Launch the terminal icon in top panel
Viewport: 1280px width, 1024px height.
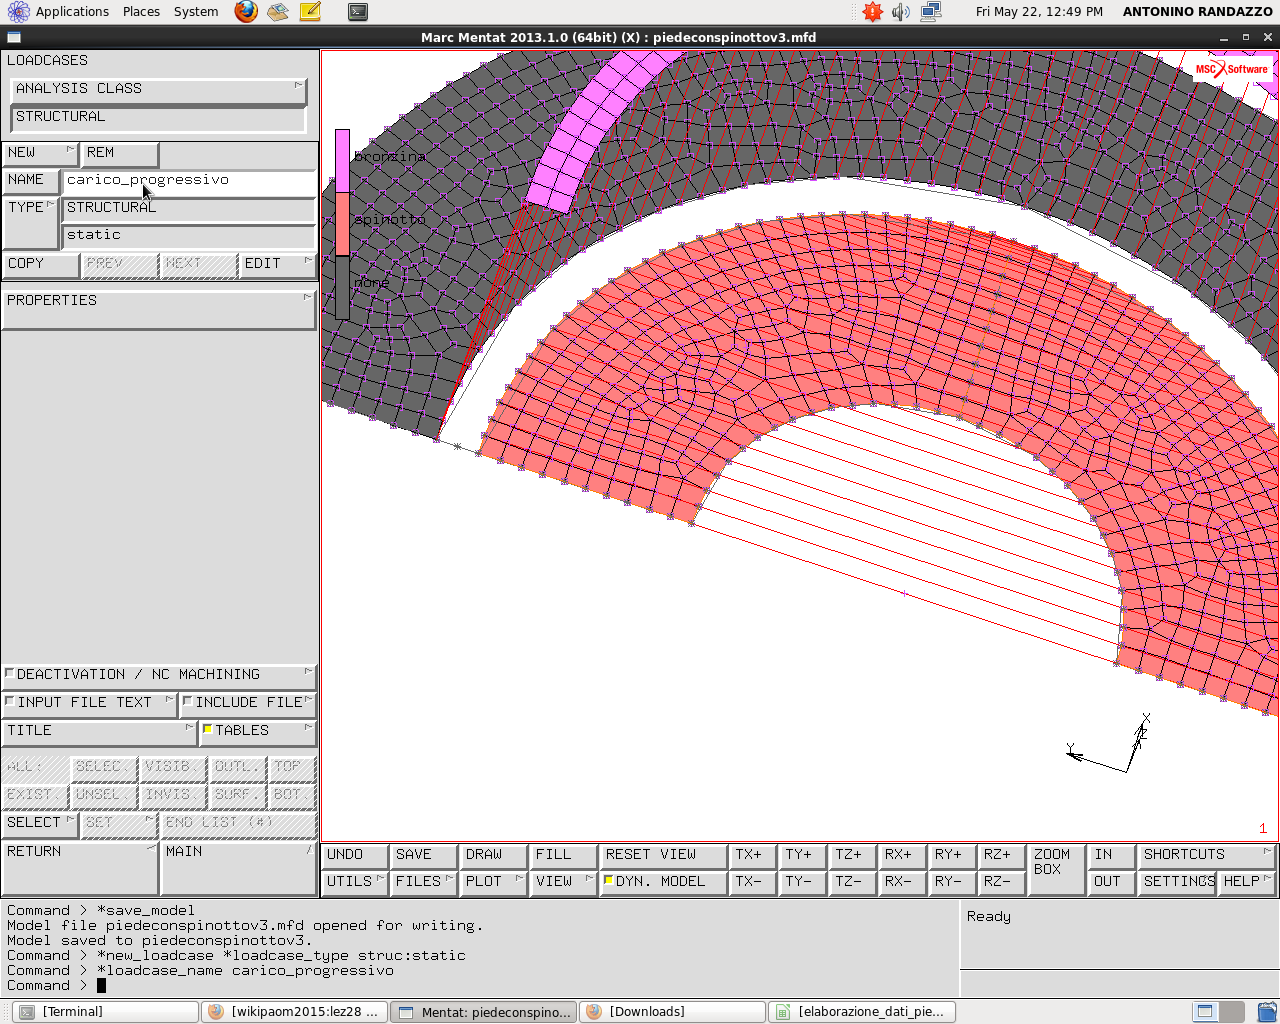(x=358, y=12)
